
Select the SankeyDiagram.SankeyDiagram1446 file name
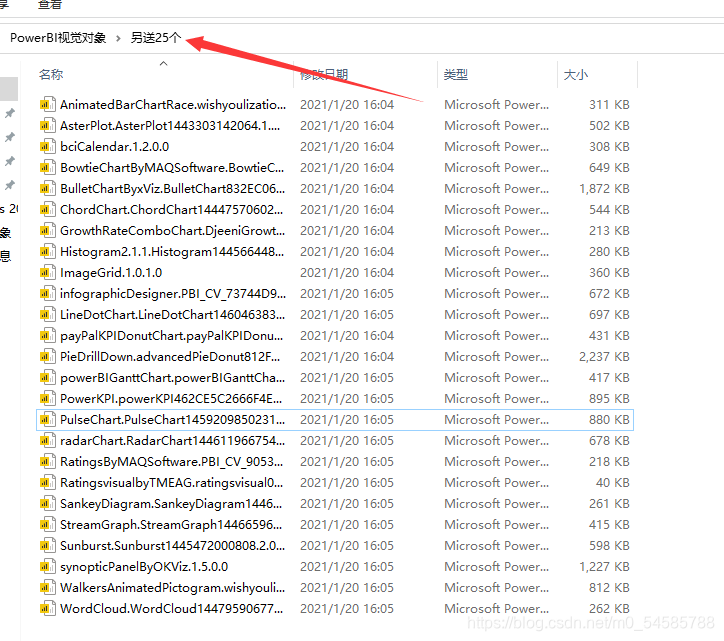[171, 504]
